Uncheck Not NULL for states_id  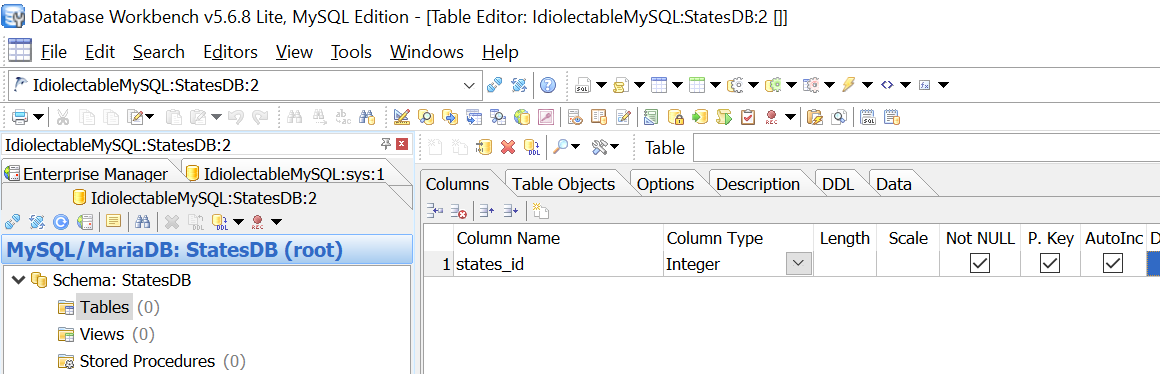click(x=979, y=263)
